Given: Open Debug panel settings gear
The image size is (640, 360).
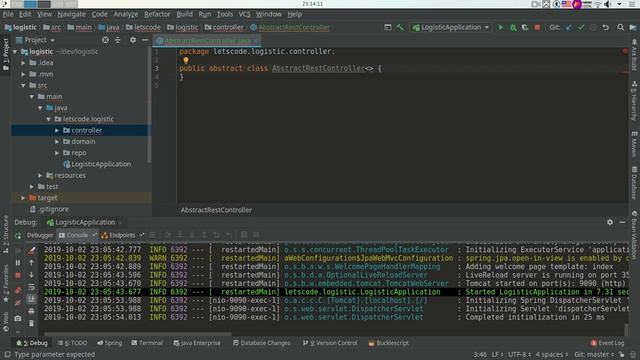Looking at the screenshot, I should point(610,222).
